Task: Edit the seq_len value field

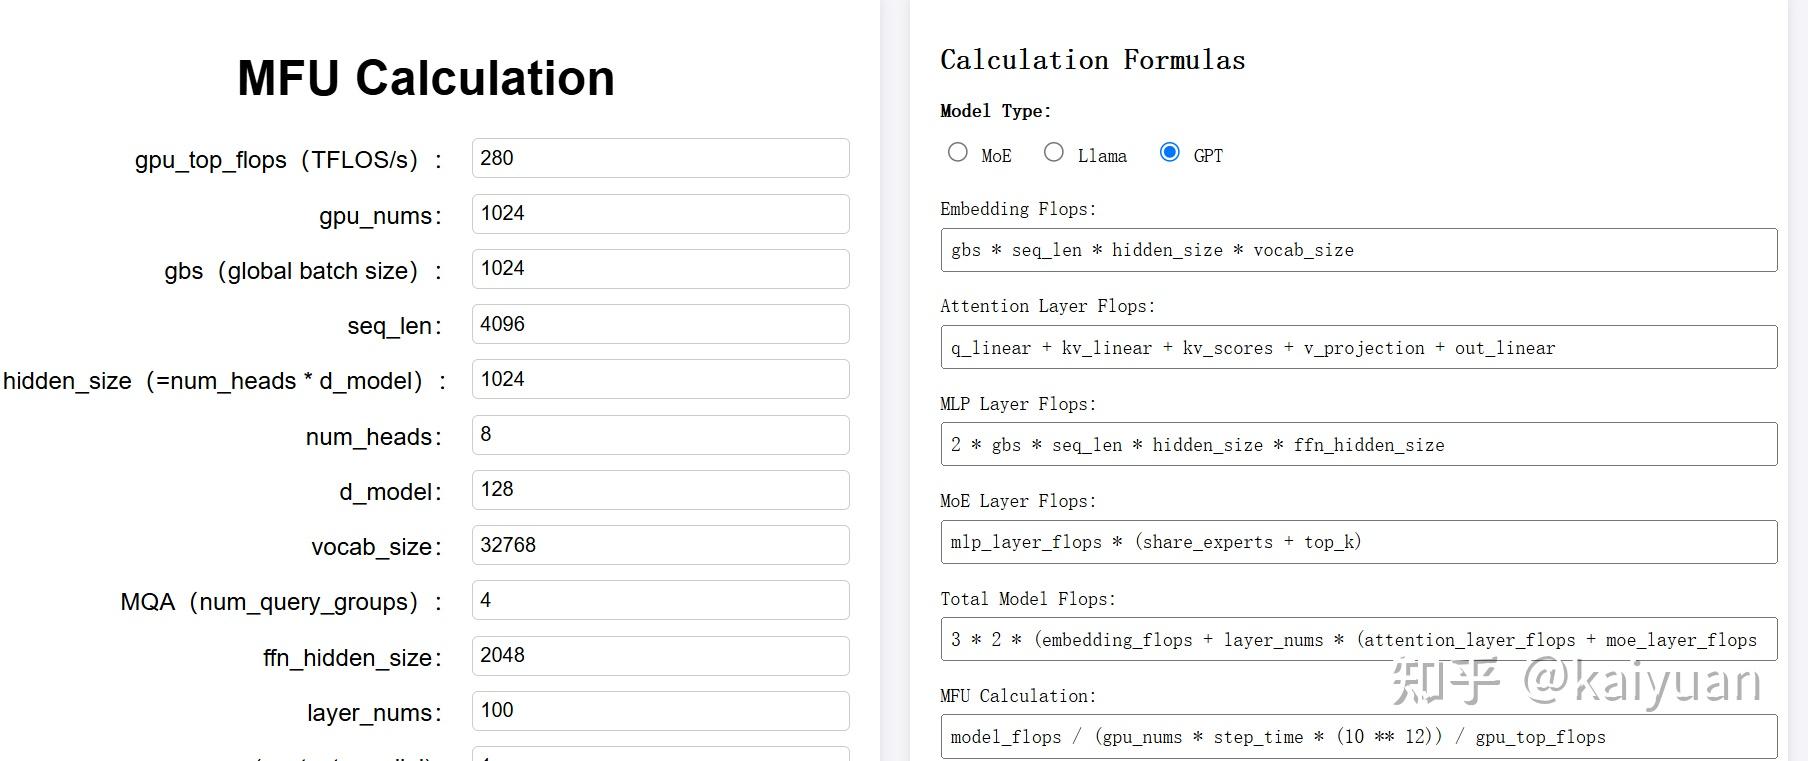Action: pos(660,324)
